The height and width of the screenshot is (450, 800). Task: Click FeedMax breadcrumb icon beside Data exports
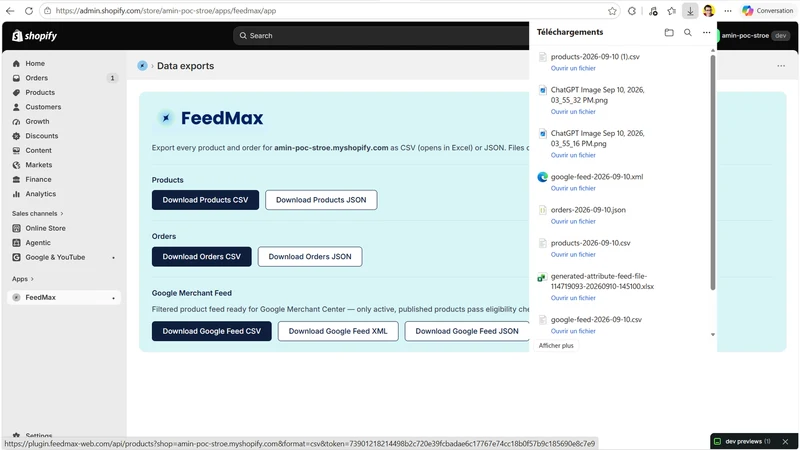[142, 66]
